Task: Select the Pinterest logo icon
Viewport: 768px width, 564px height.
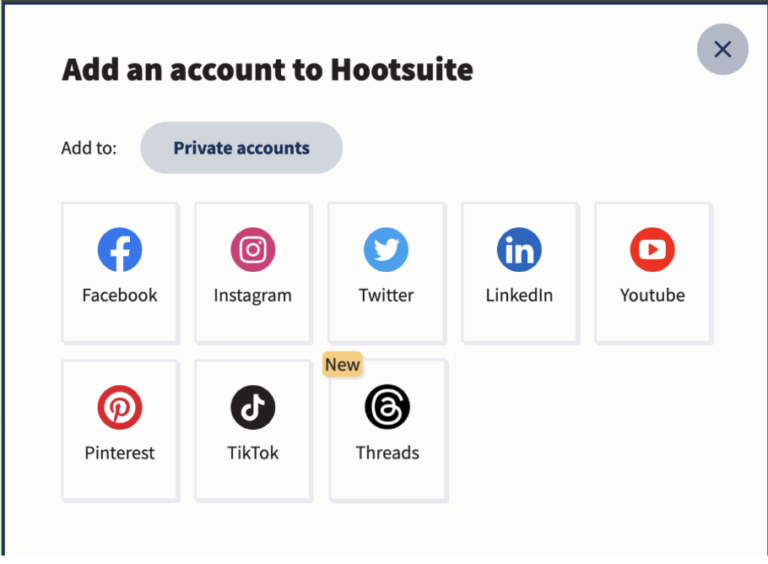Action: tap(120, 408)
